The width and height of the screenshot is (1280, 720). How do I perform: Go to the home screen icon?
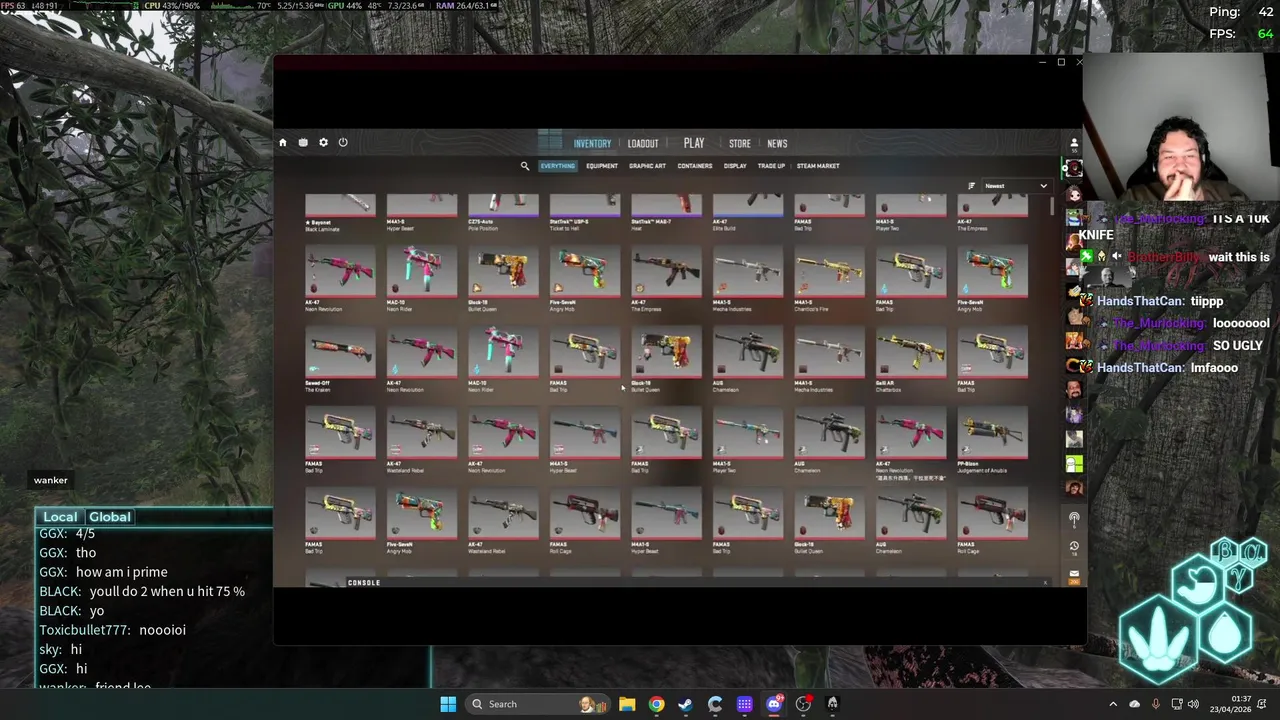coord(283,143)
